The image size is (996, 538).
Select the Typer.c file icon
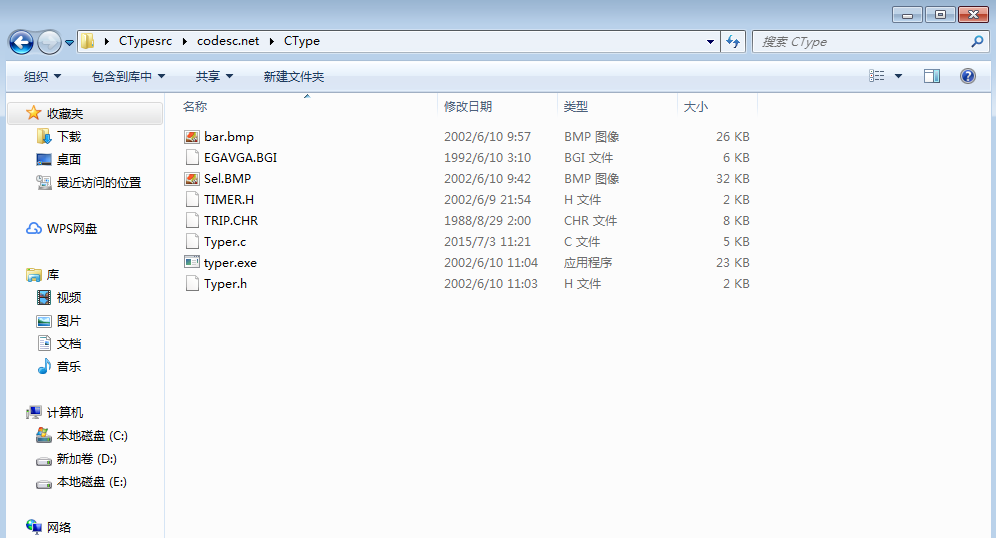coord(192,241)
